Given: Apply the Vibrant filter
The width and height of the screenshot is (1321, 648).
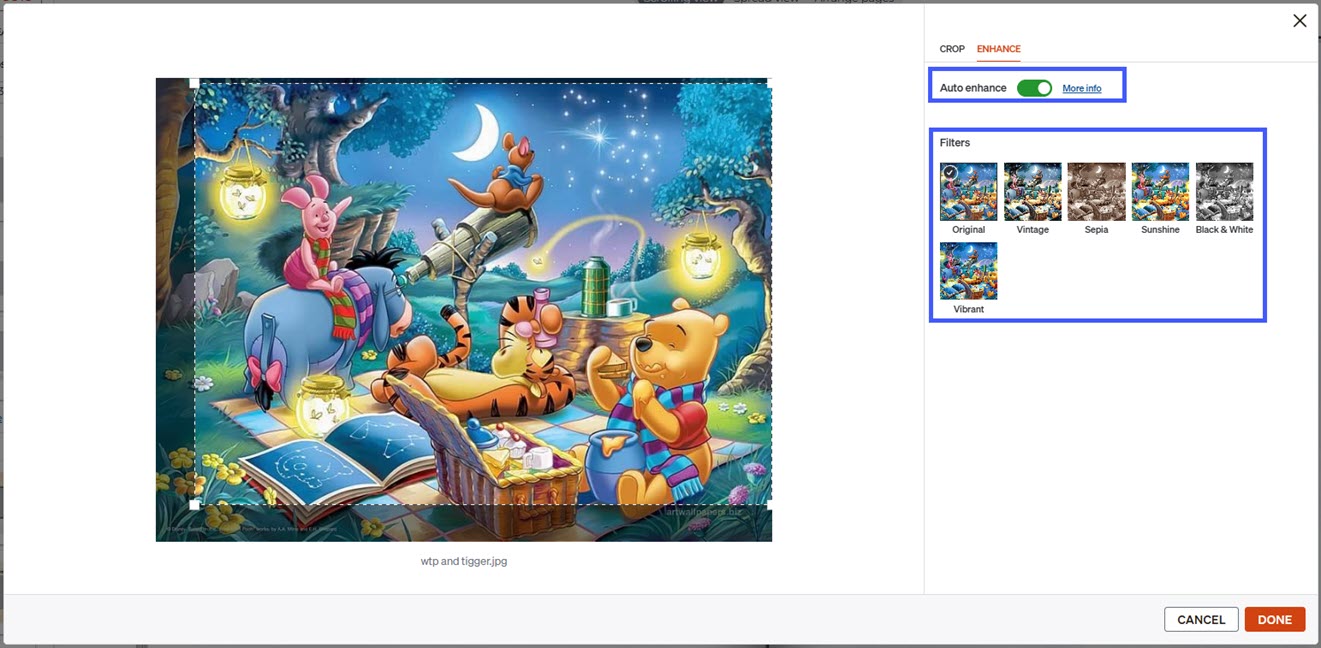Looking at the screenshot, I should click(x=968, y=271).
